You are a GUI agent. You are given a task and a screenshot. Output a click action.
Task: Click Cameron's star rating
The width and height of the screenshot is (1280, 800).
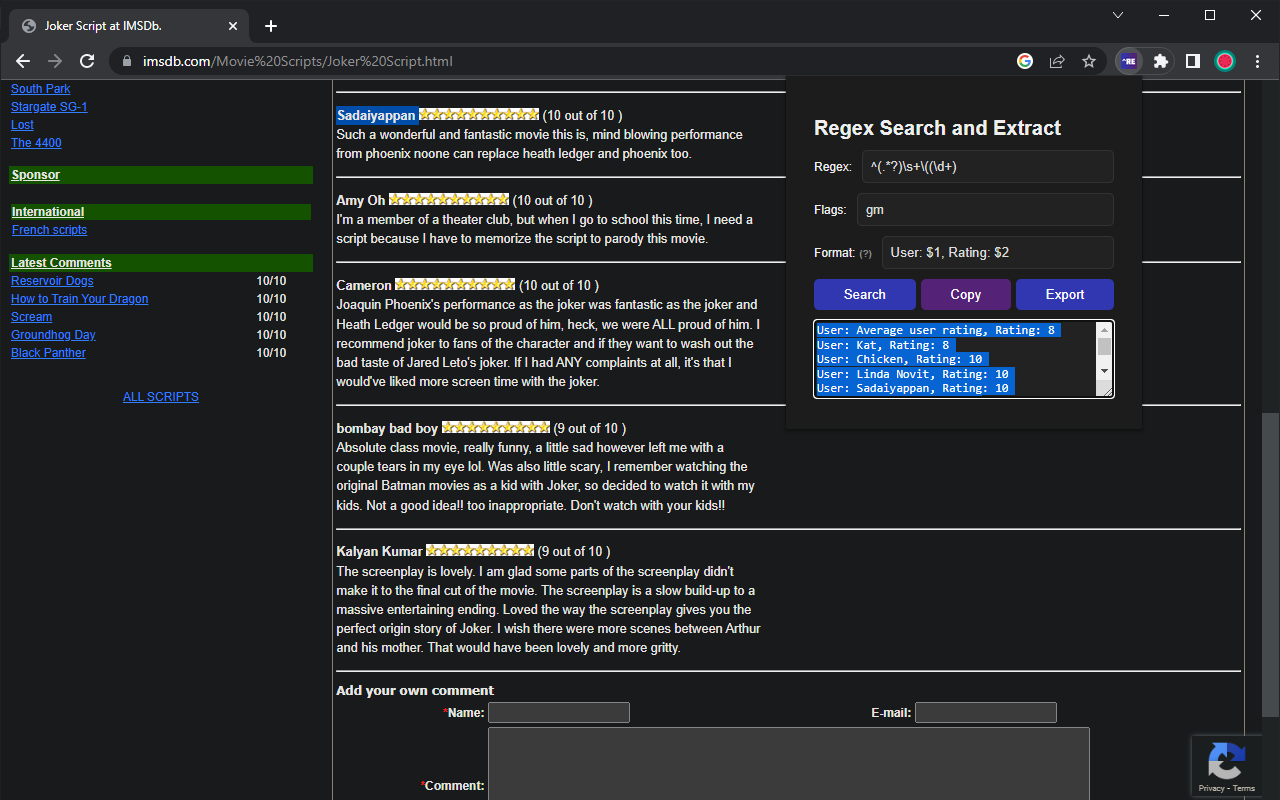click(x=455, y=285)
